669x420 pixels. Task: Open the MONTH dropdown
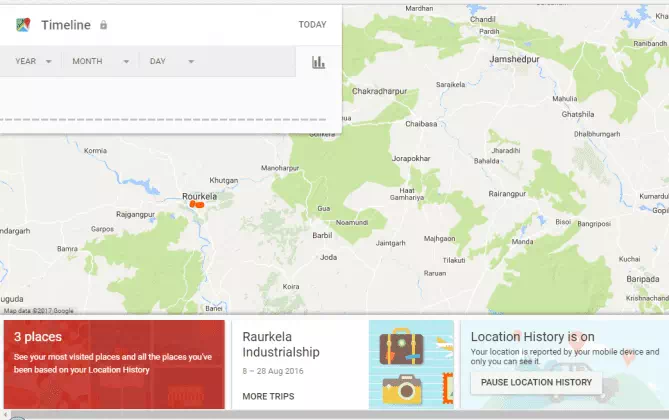pos(100,62)
